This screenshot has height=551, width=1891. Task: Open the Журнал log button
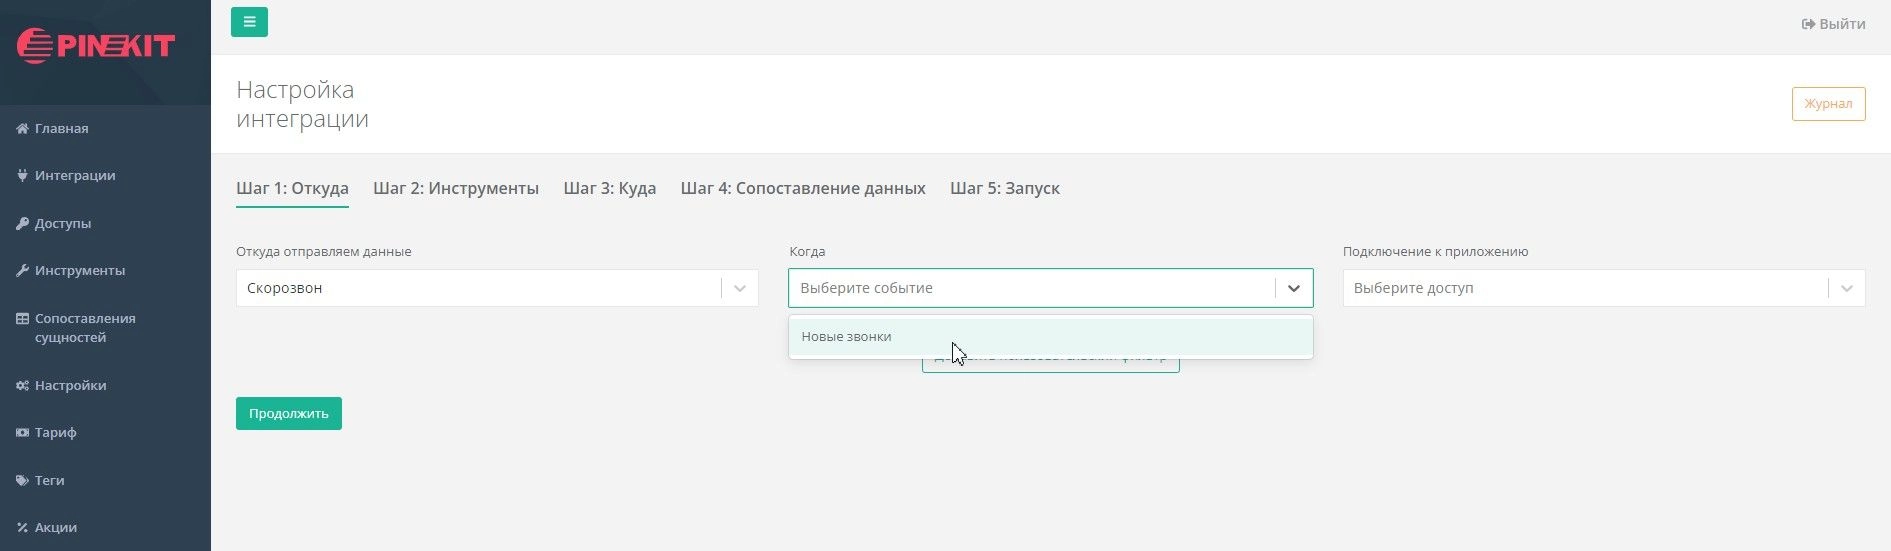tap(1828, 104)
